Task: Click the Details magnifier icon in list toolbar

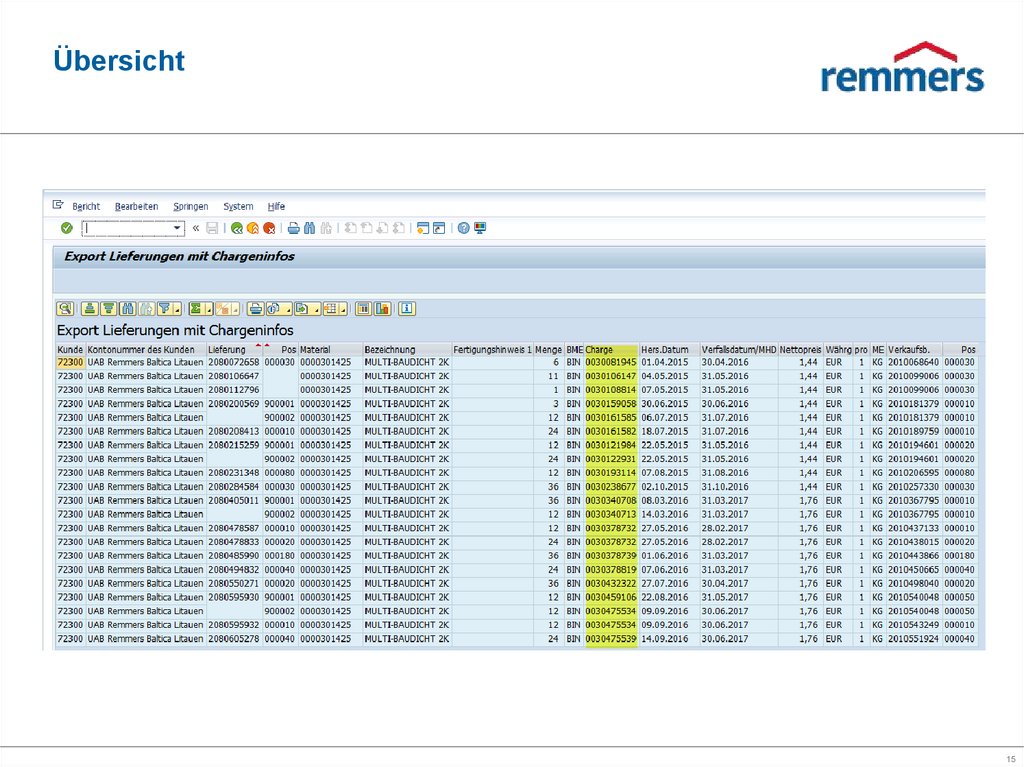Action: click(65, 308)
